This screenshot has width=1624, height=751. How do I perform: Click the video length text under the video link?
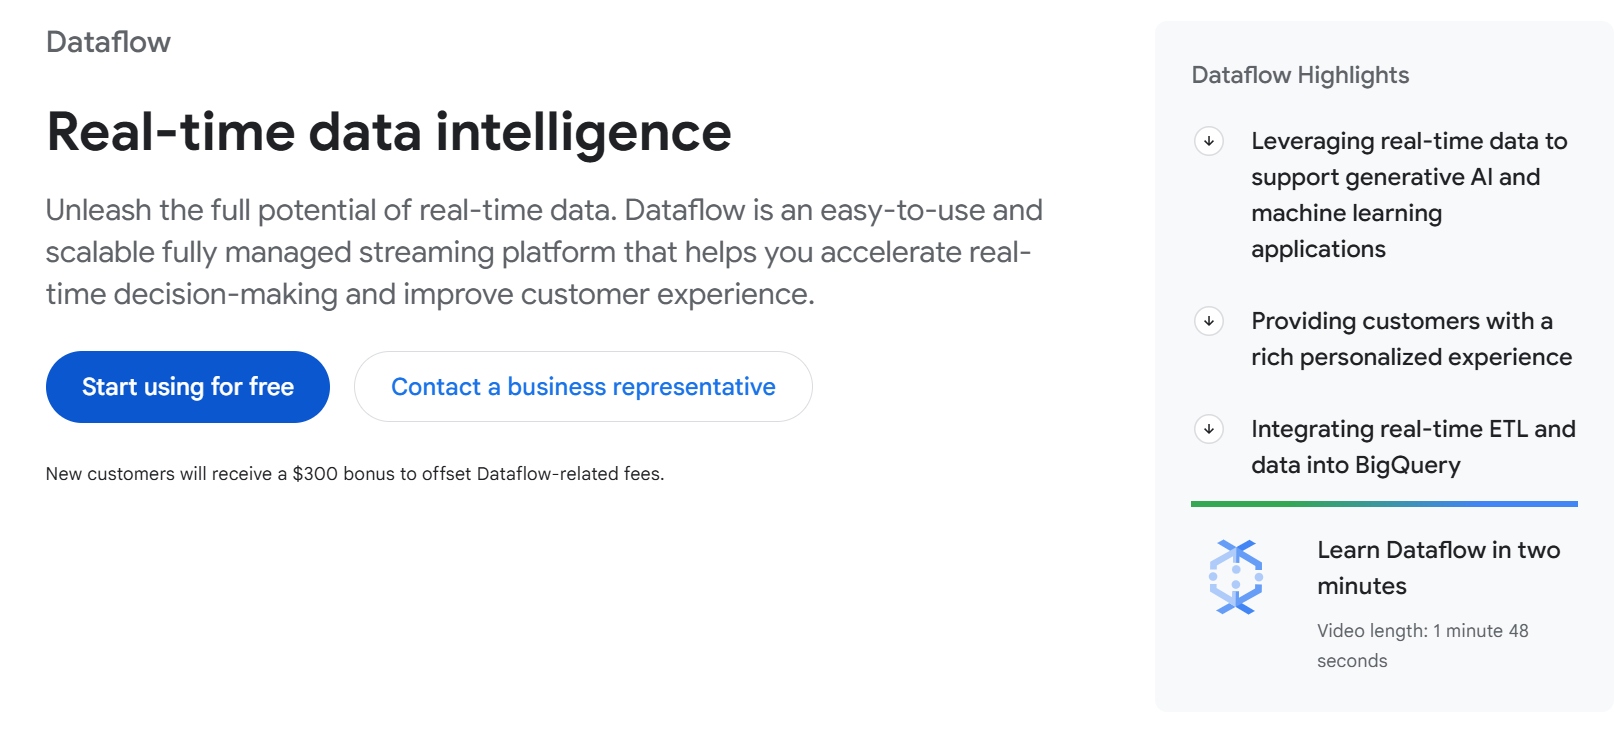point(1424,645)
